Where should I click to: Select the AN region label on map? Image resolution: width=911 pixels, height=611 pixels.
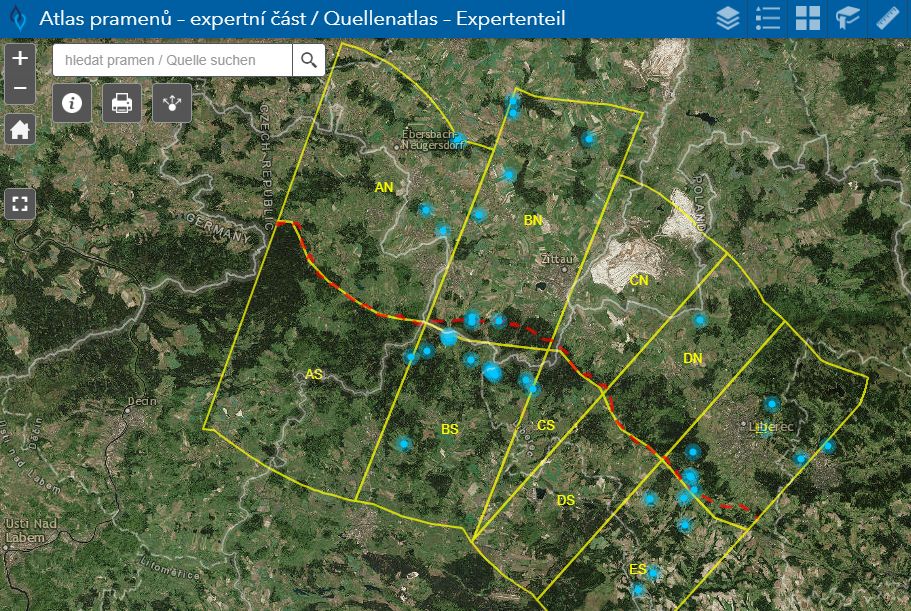coord(384,187)
